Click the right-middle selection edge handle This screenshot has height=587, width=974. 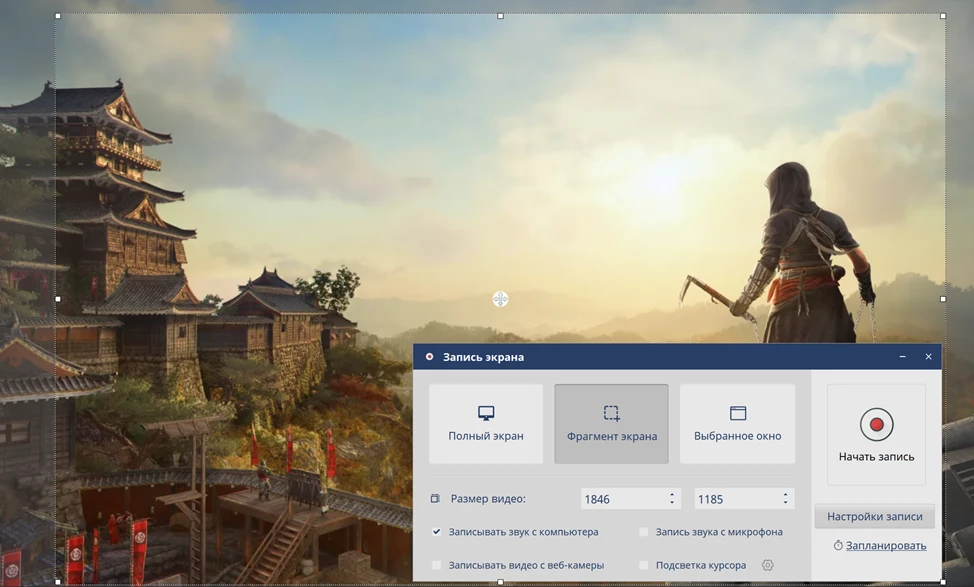click(943, 299)
